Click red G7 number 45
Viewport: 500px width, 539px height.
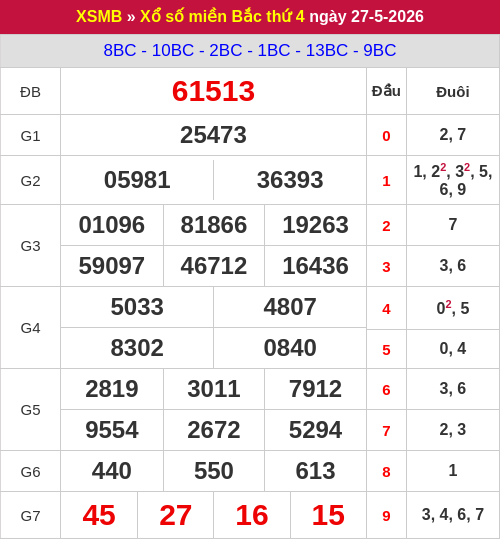pos(99,515)
